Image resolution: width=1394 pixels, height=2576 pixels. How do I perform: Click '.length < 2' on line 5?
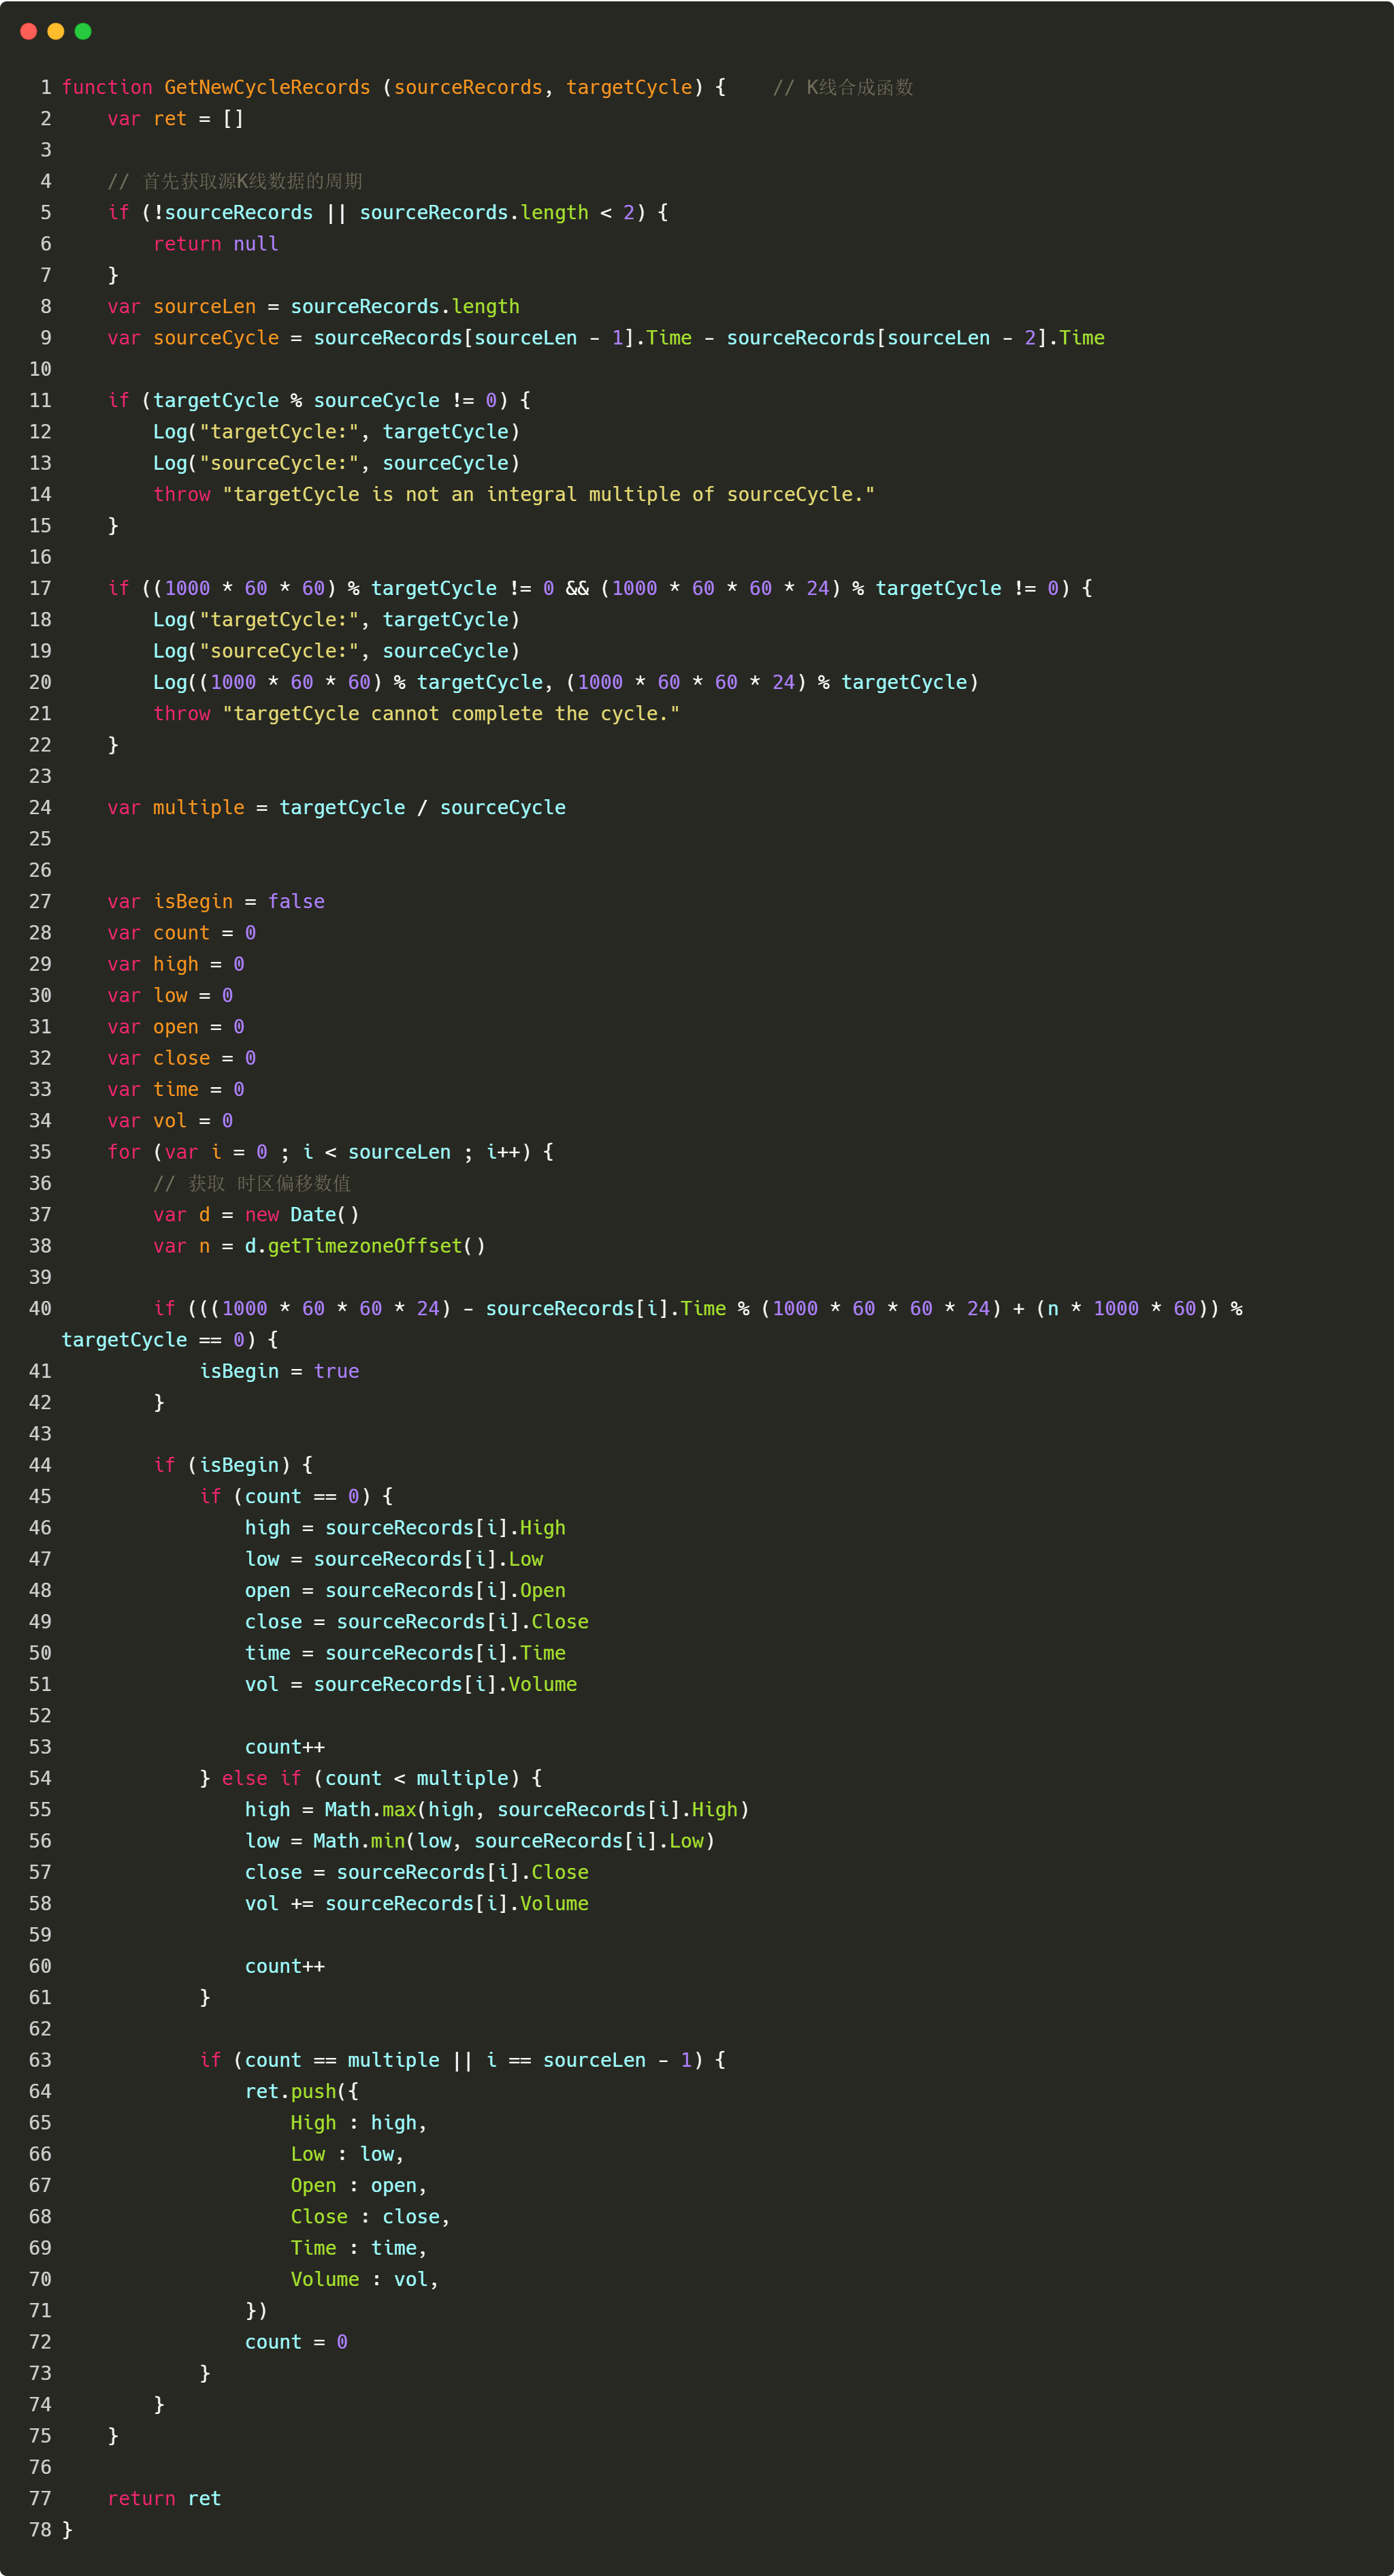point(572,213)
